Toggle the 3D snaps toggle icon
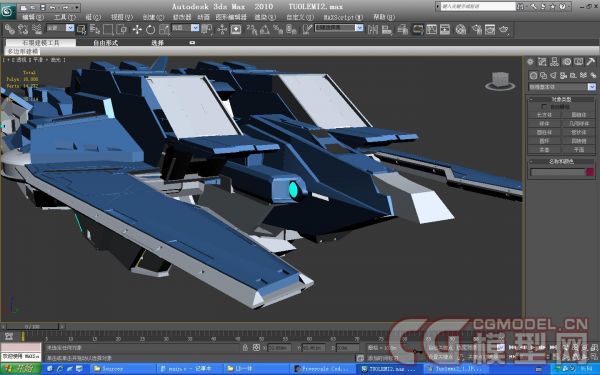Viewport: 600px width, 375px height. click(252, 29)
